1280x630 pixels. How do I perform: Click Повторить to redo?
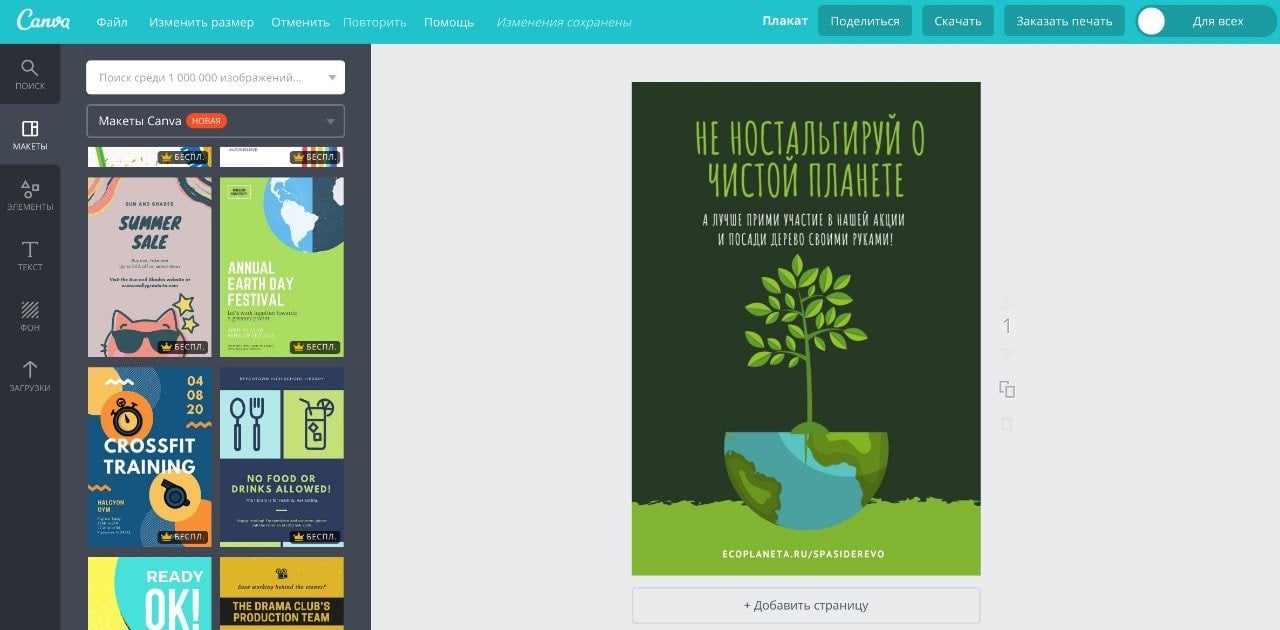click(375, 21)
